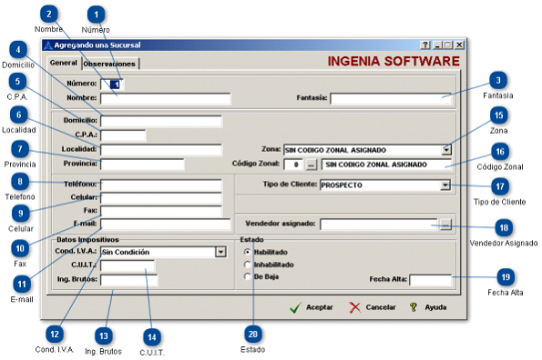
Task: Switch to the General tab
Action: 63,63
